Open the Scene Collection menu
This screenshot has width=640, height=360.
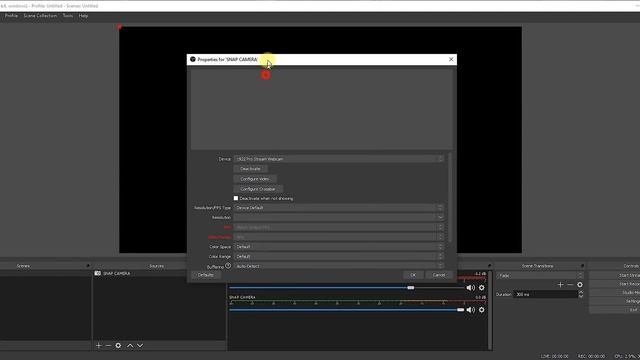(40, 16)
